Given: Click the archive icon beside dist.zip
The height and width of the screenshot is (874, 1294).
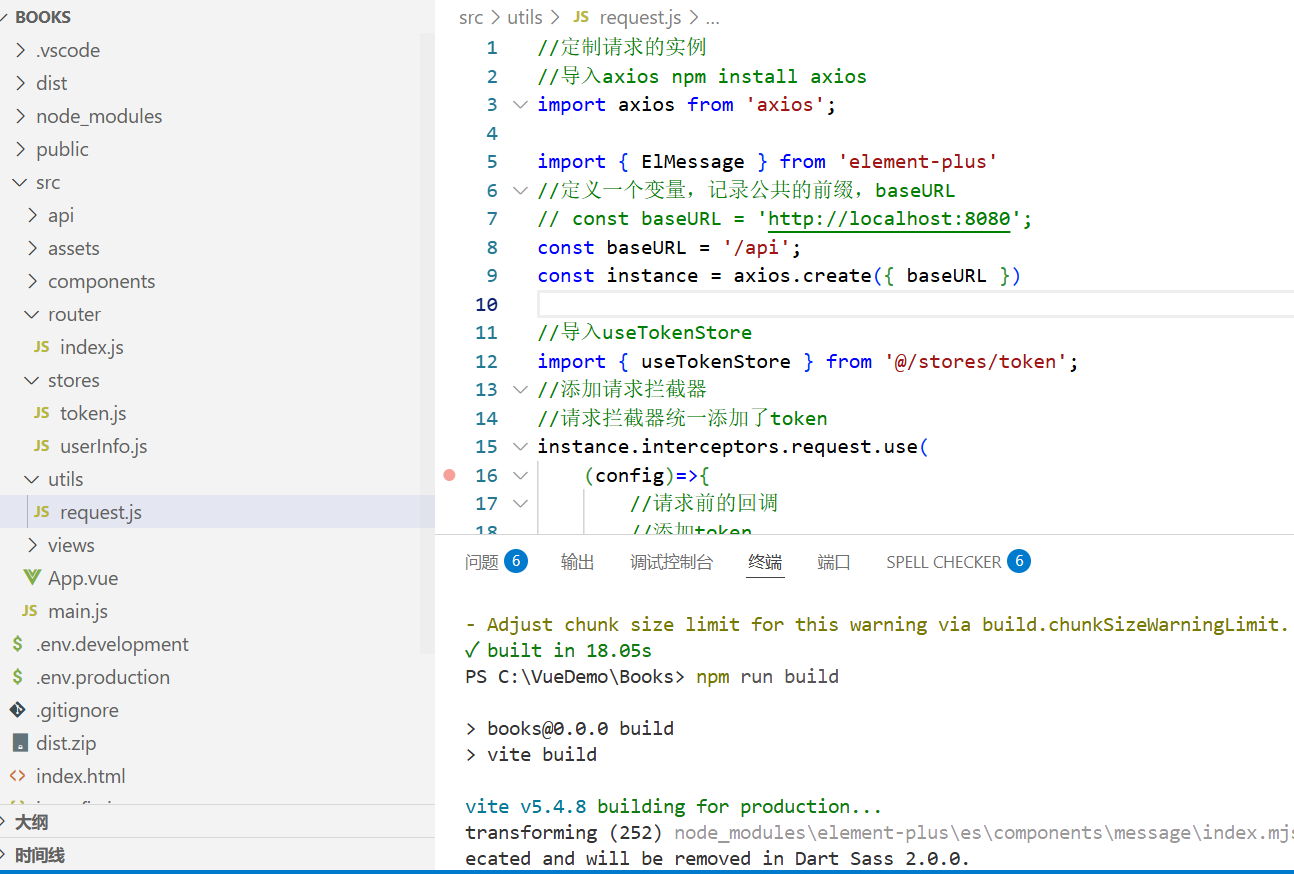Looking at the screenshot, I should [19, 743].
